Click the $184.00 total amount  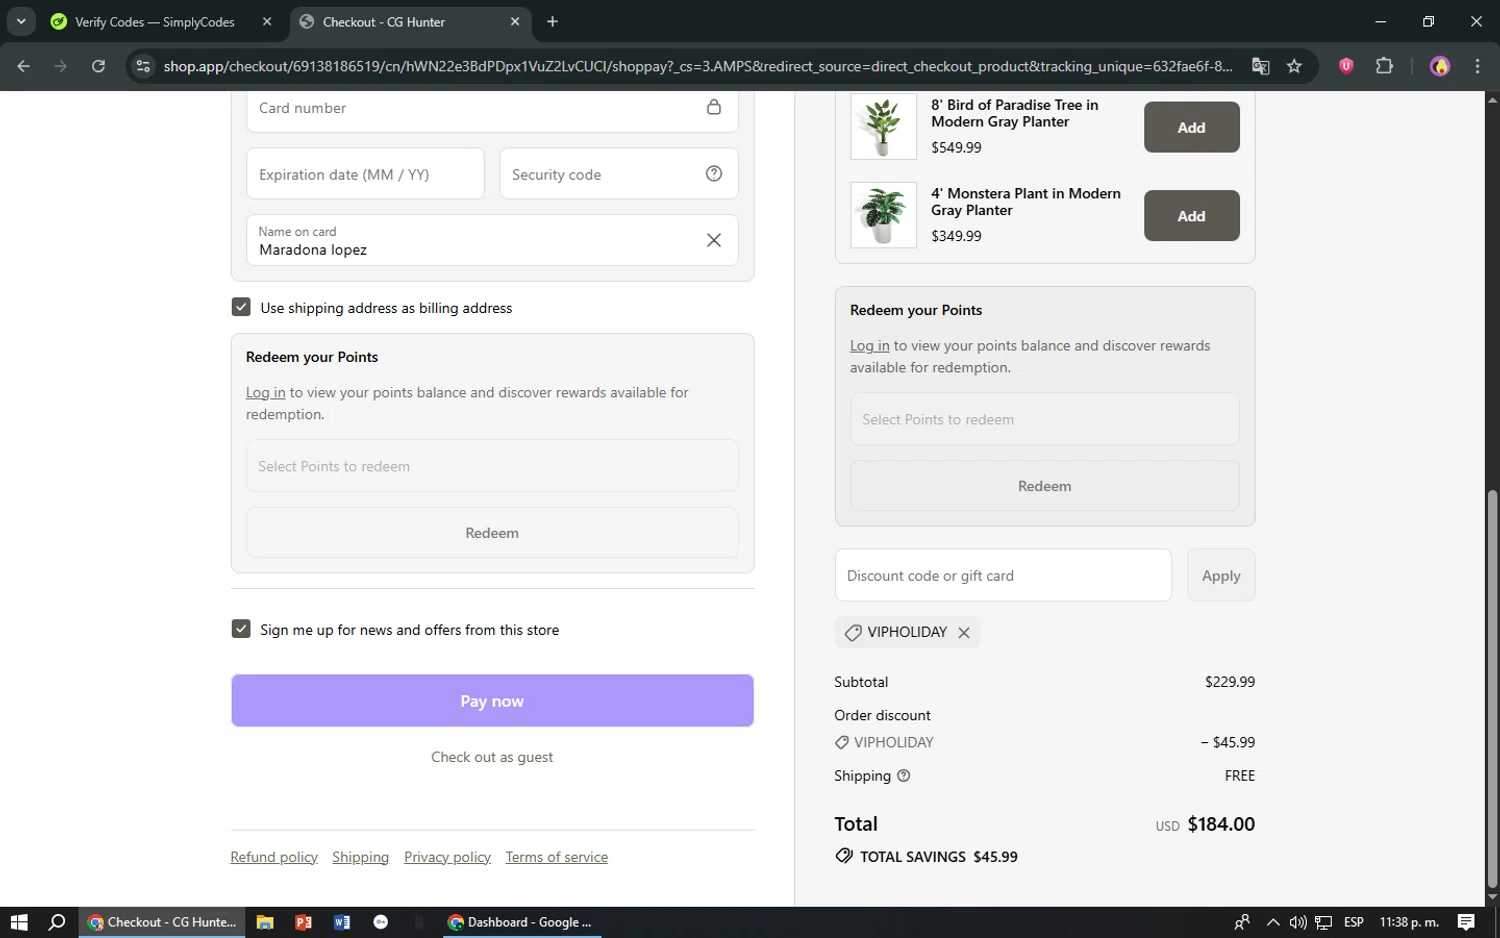[1221, 824]
